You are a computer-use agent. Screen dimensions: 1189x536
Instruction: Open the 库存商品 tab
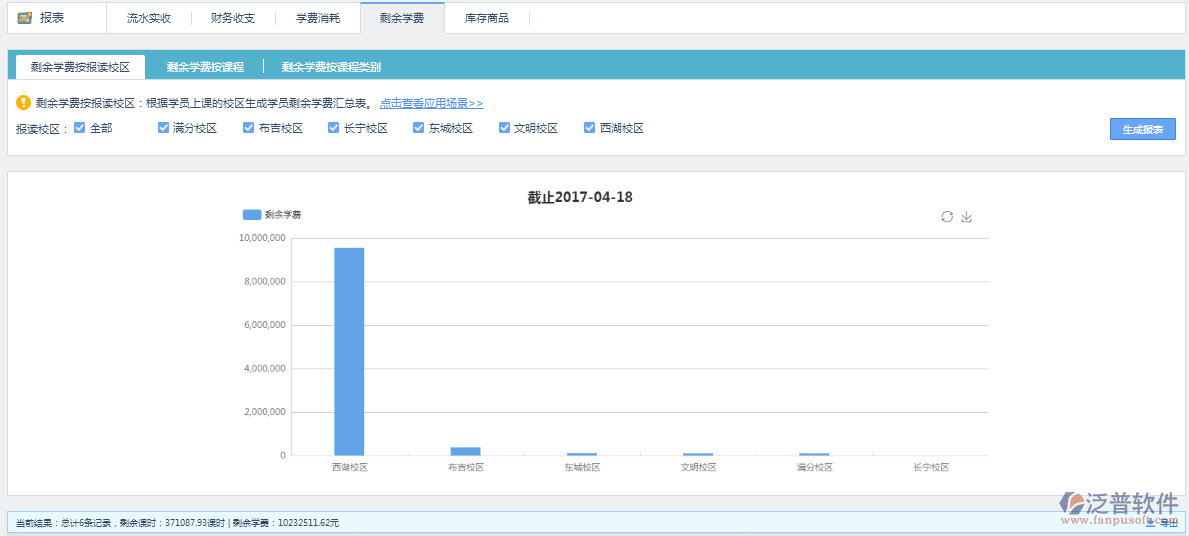pos(487,18)
